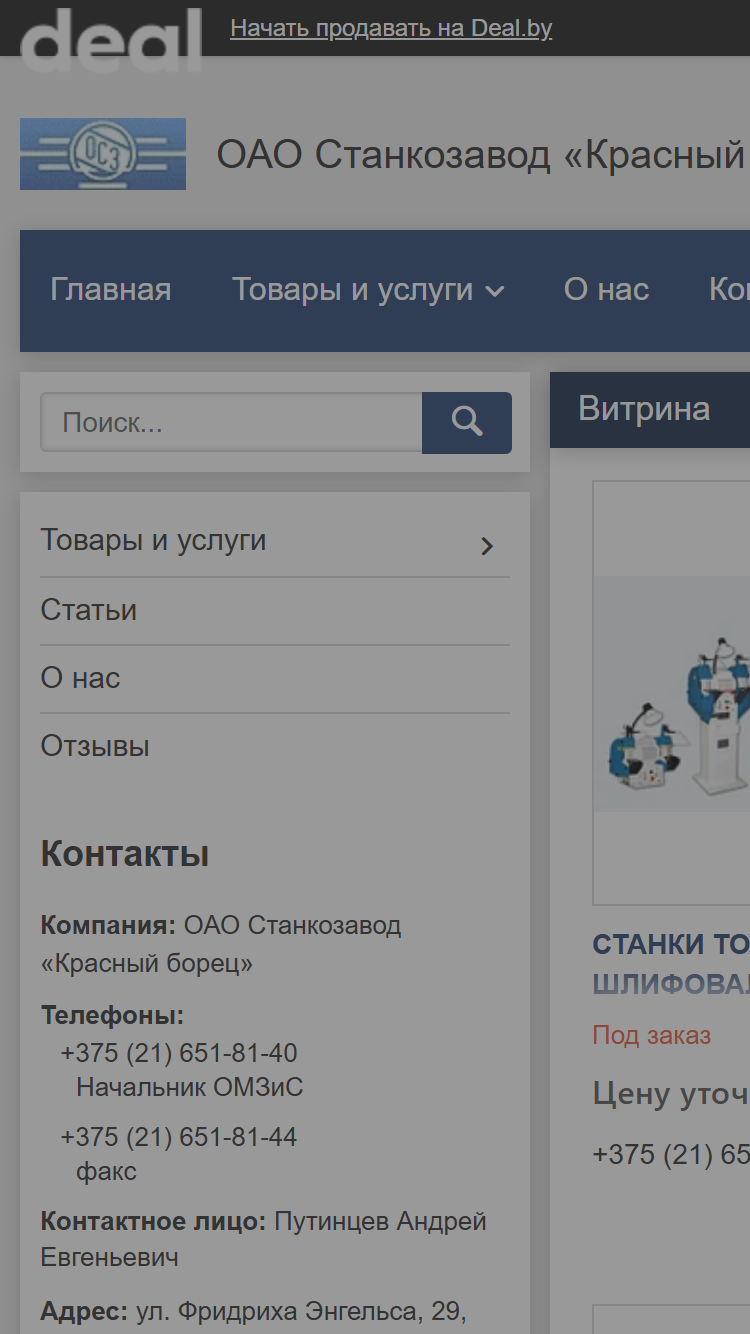Click the company OCЗ logo image
Screen dimensions: 750x1334
(103, 154)
